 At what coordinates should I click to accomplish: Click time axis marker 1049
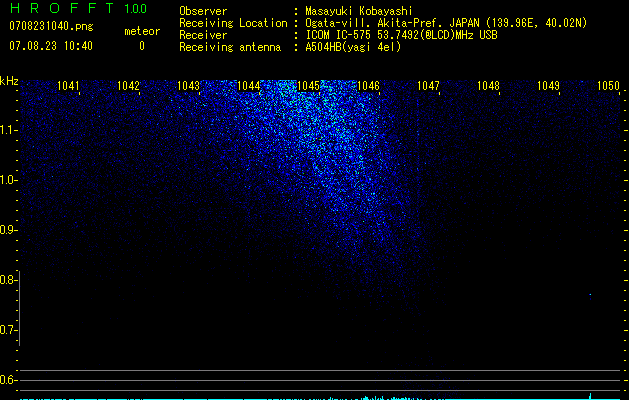pos(548,86)
